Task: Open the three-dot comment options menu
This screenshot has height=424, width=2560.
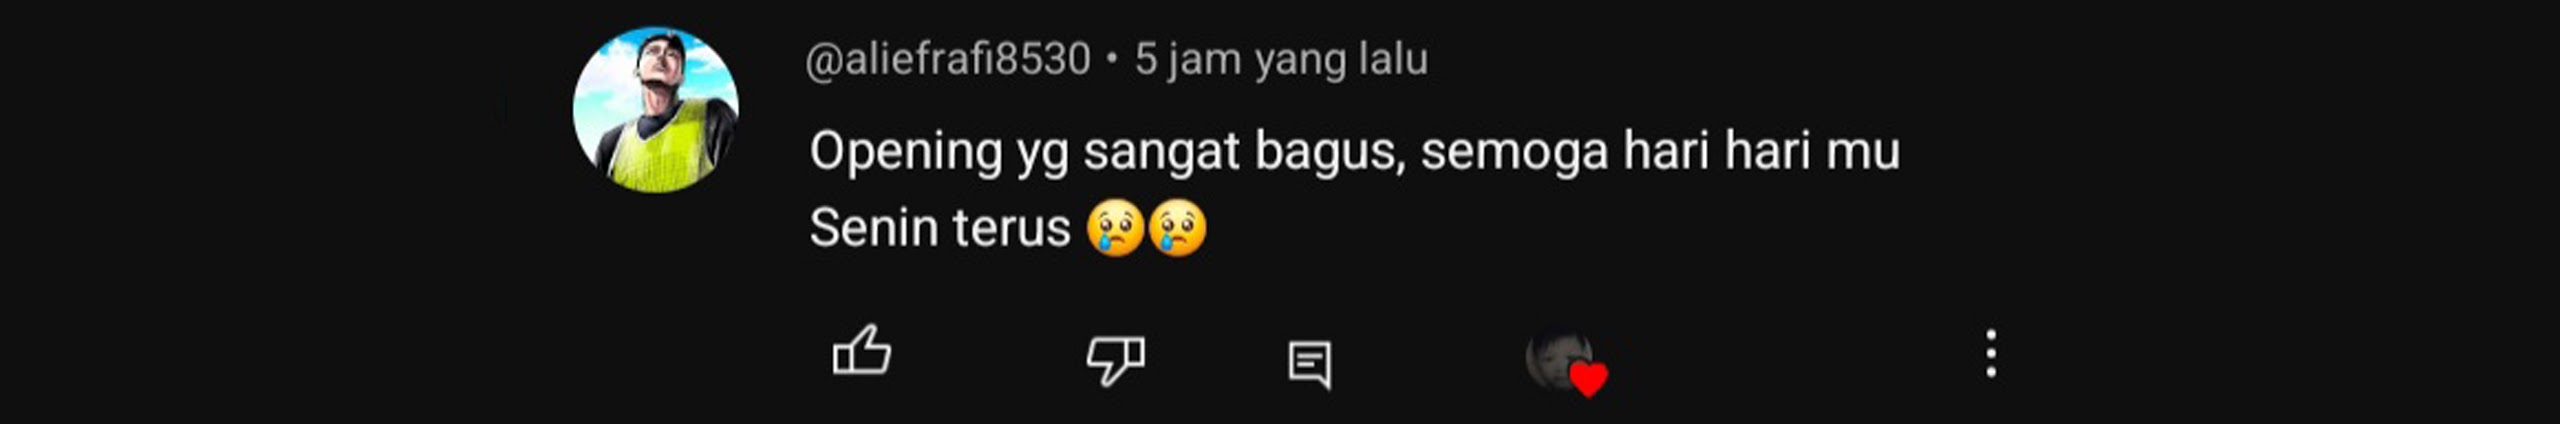Action: click(1991, 353)
